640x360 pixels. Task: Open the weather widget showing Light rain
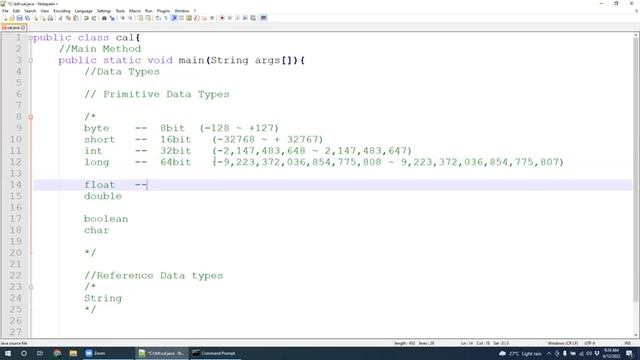pos(520,353)
